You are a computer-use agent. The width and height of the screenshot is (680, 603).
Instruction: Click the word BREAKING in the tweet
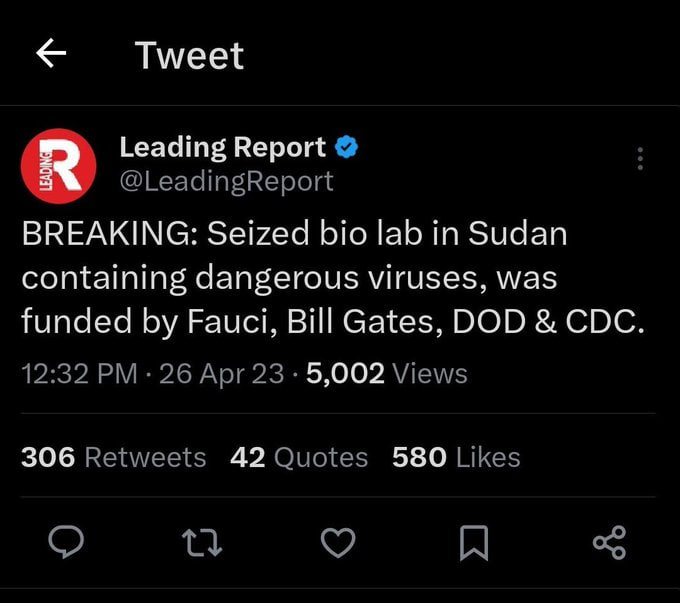tap(109, 234)
